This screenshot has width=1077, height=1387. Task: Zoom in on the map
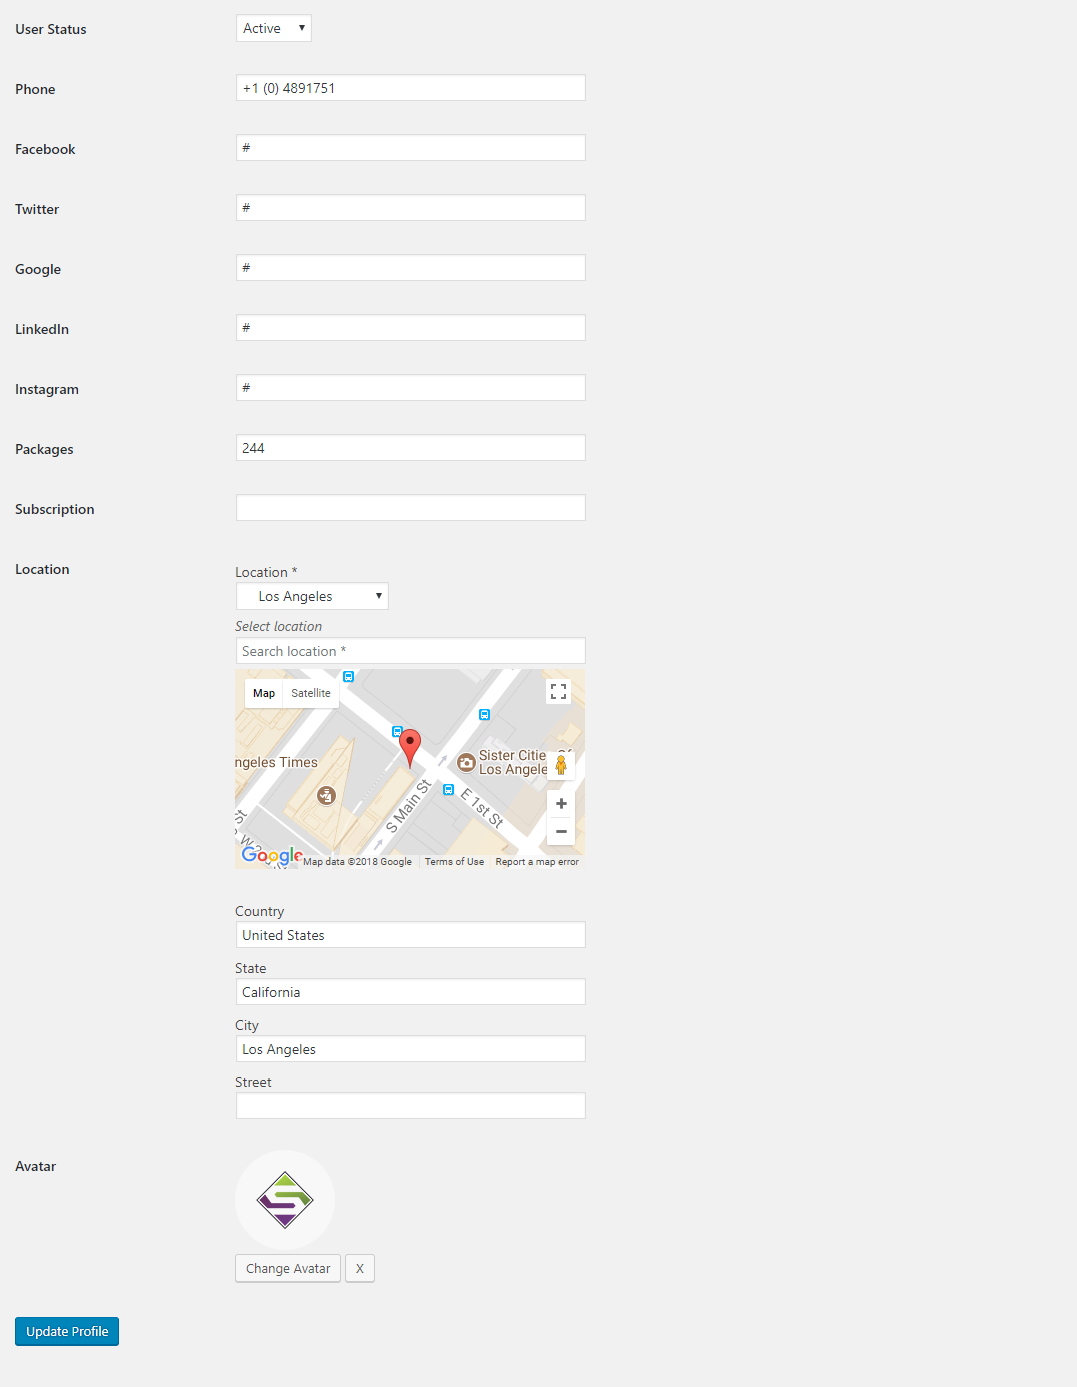561,804
